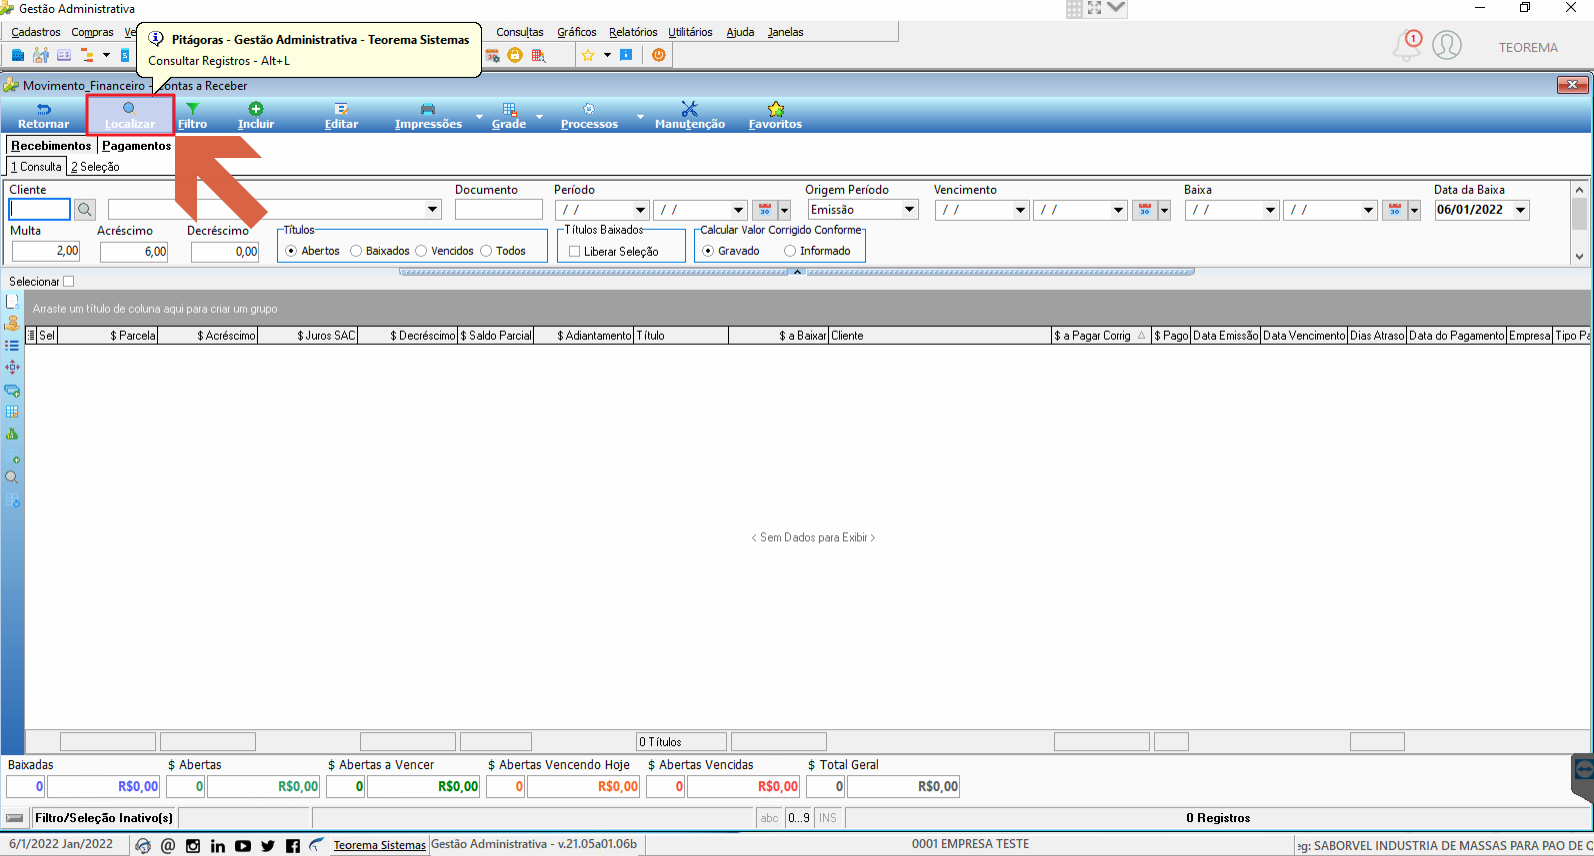
Task: Open Favoritos star button
Action: click(x=775, y=116)
